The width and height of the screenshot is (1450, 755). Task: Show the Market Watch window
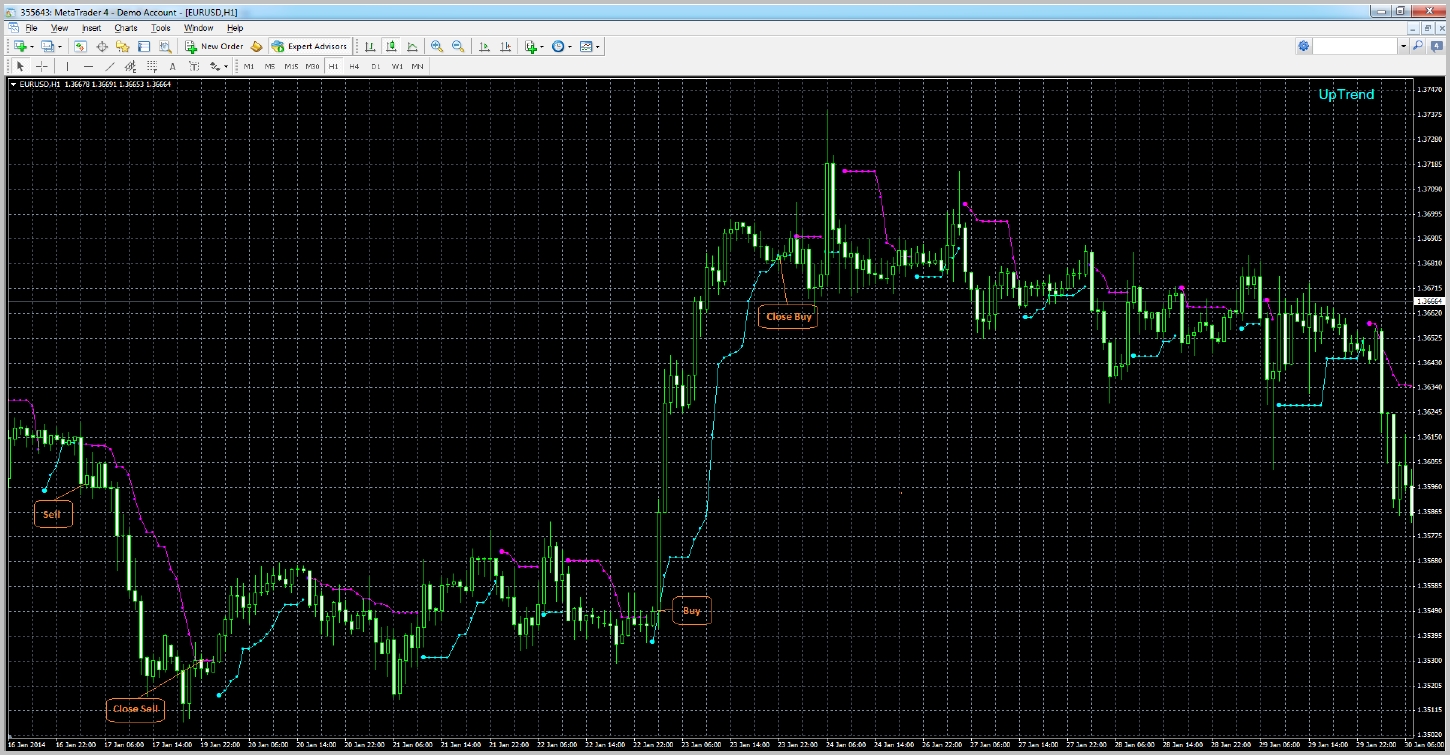coord(80,46)
